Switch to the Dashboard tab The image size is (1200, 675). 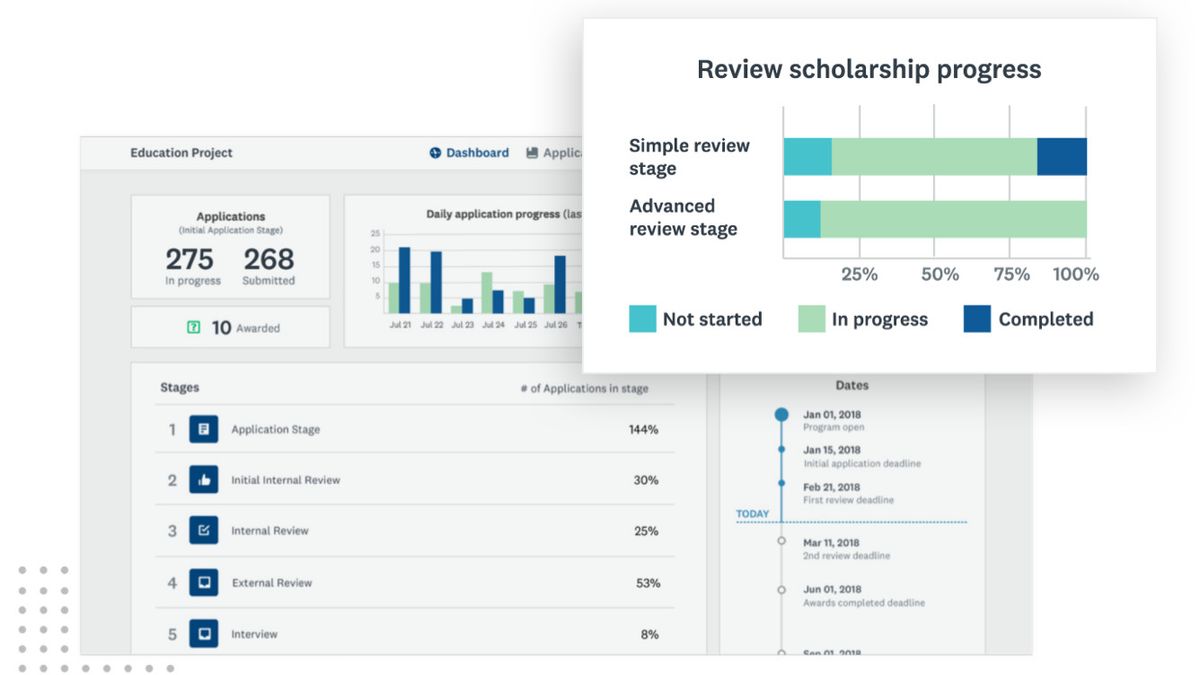click(x=470, y=152)
